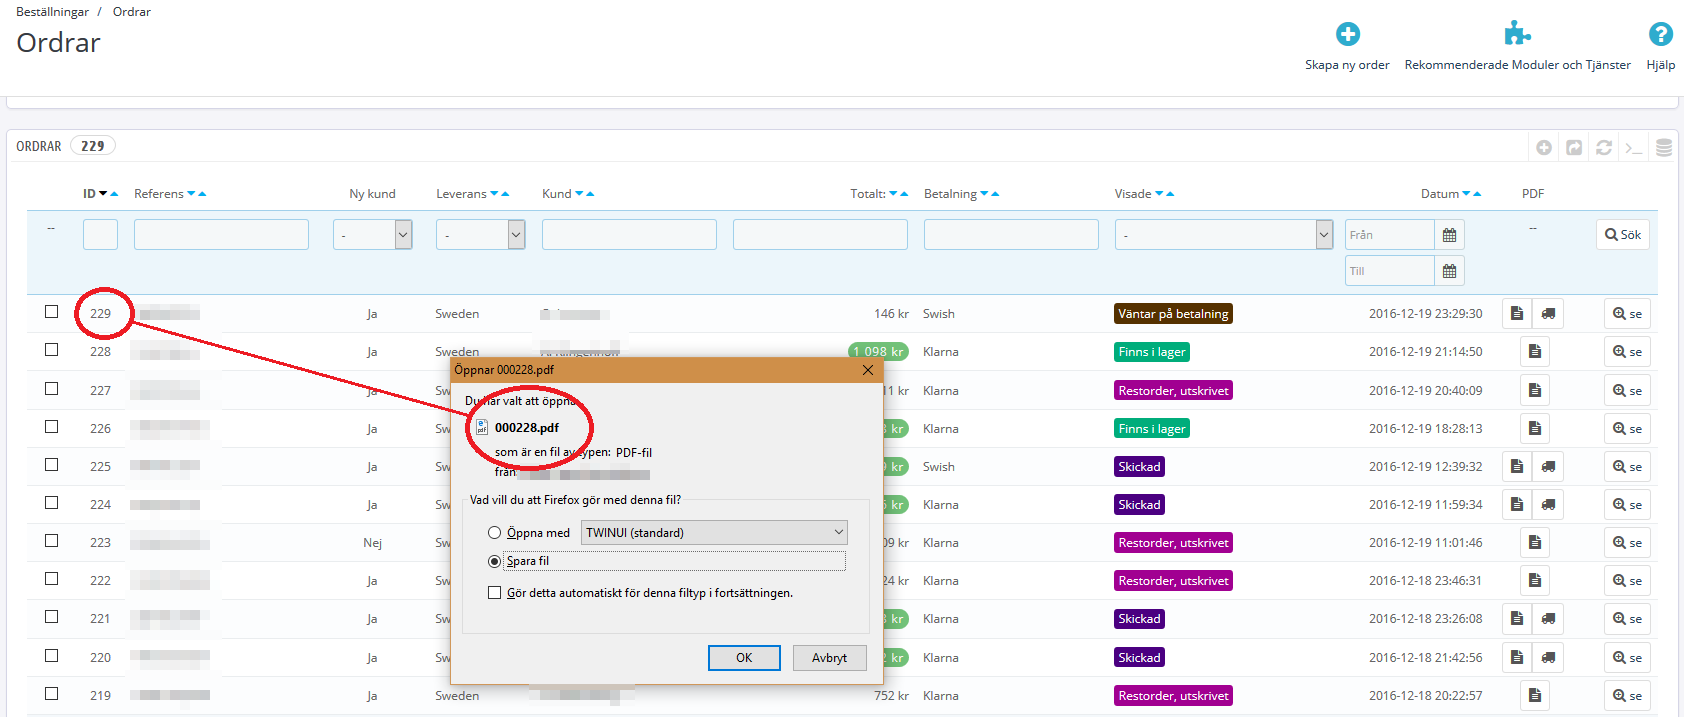Open the Ny kund filter dropdown

point(372,235)
